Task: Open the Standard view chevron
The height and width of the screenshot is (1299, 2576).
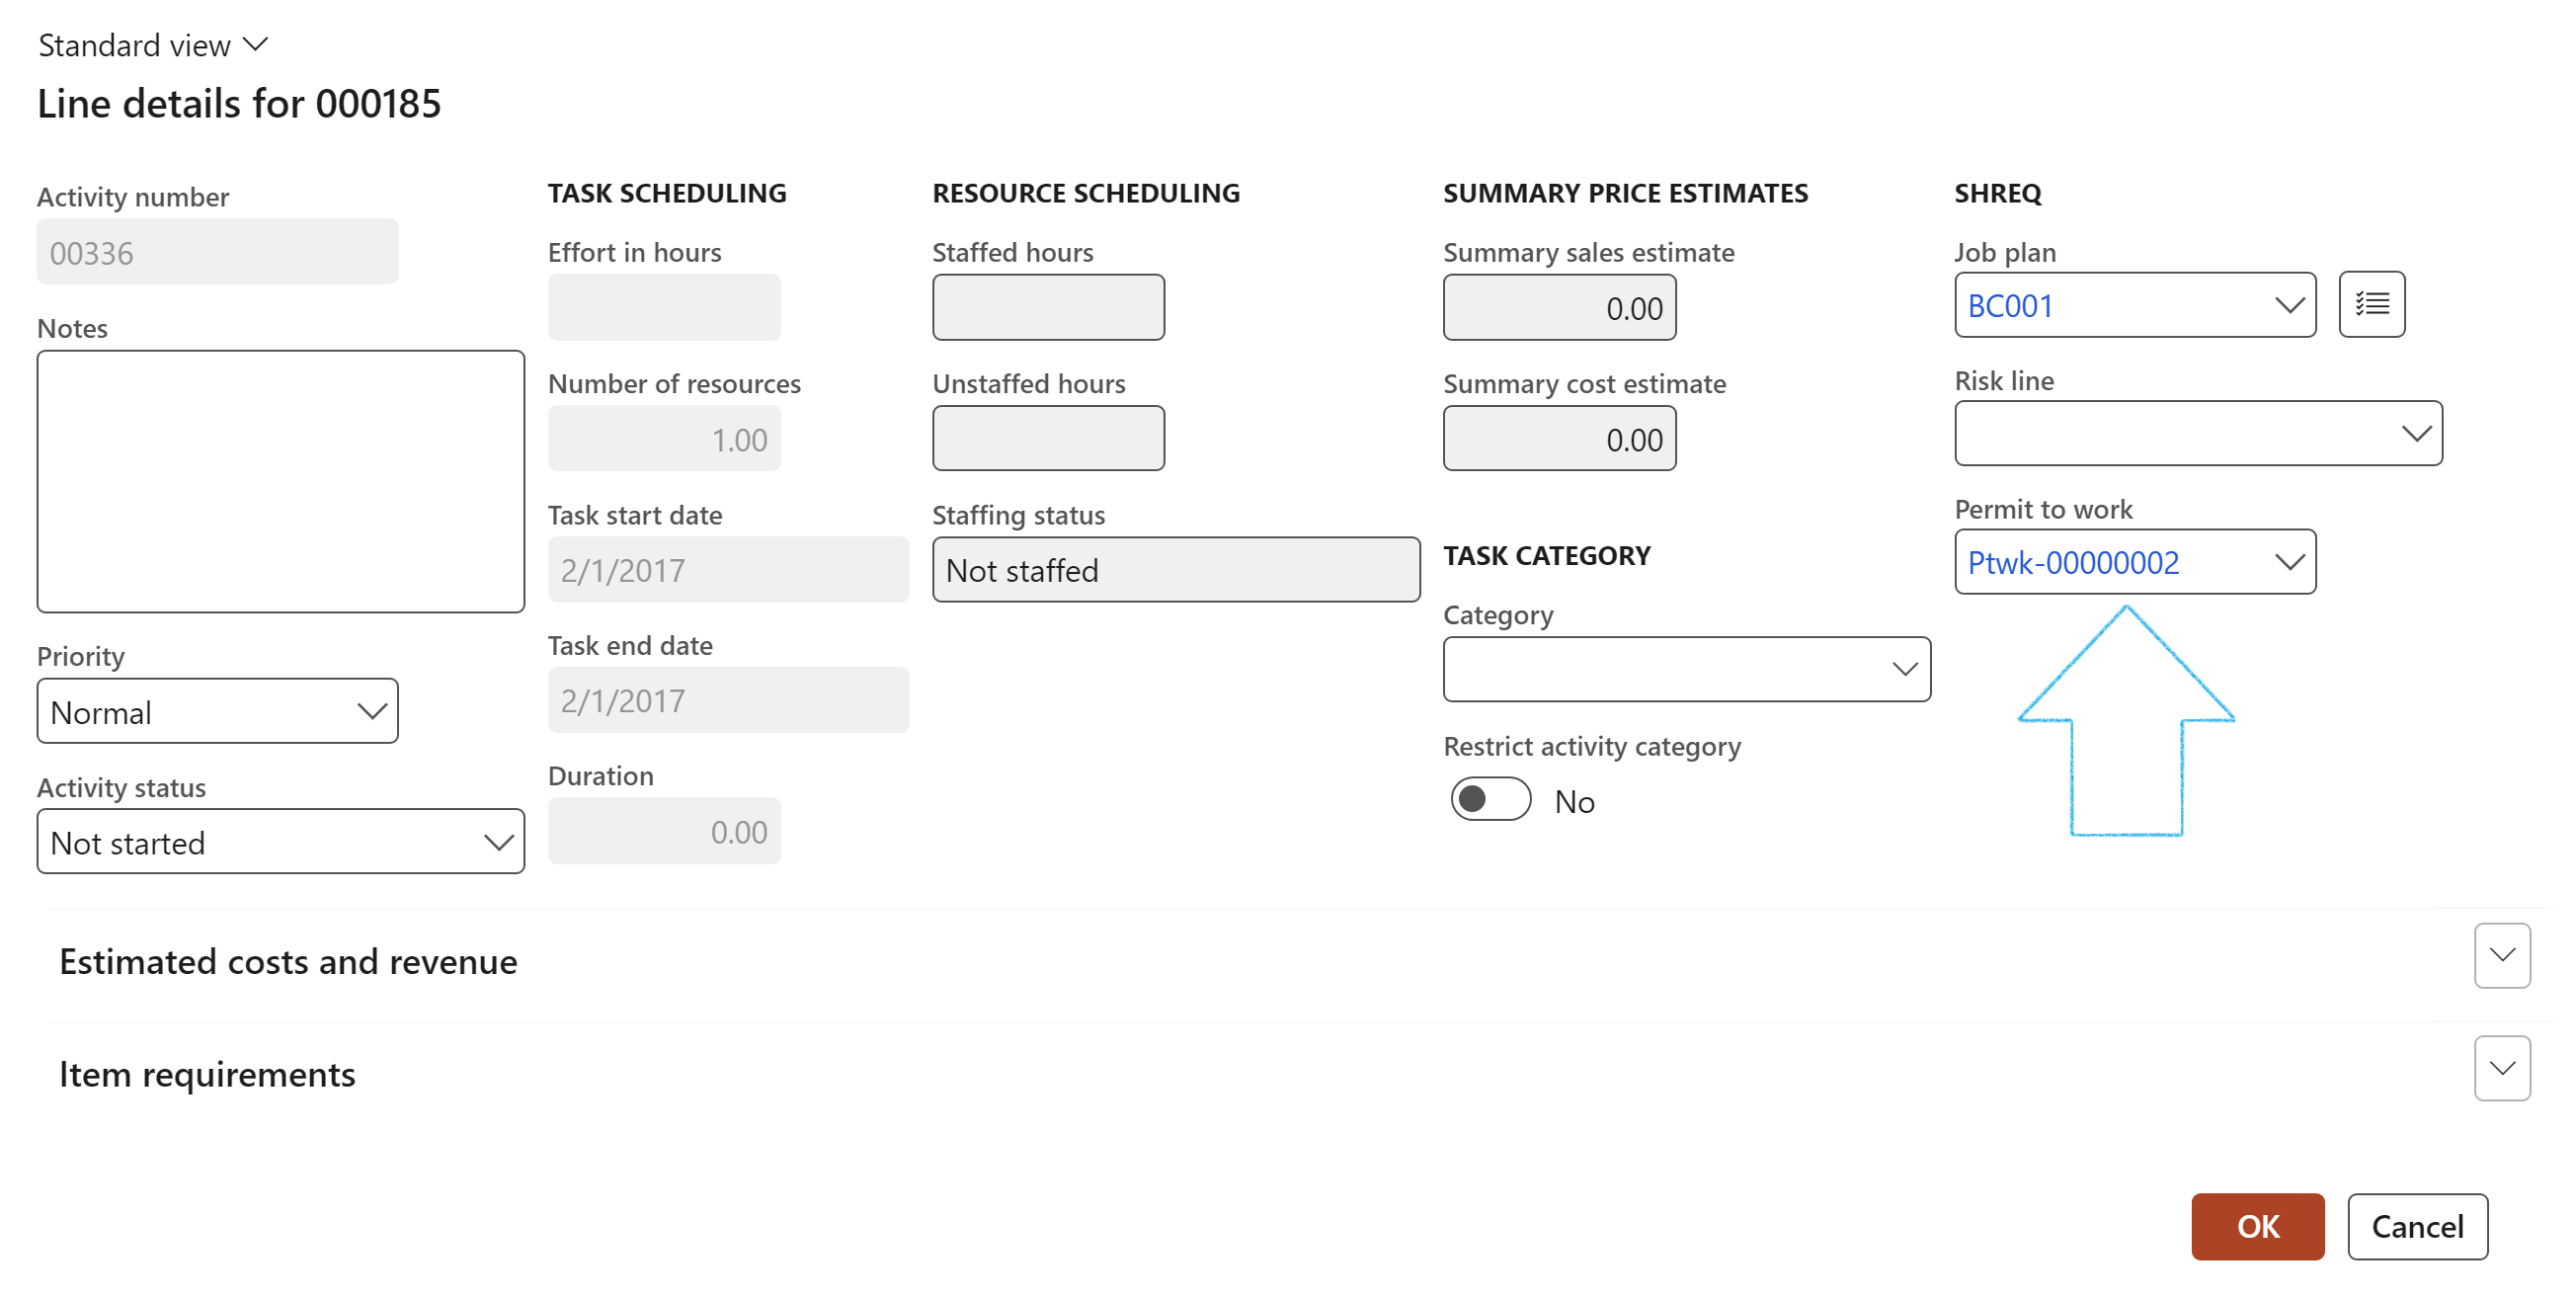Action: [x=256, y=44]
